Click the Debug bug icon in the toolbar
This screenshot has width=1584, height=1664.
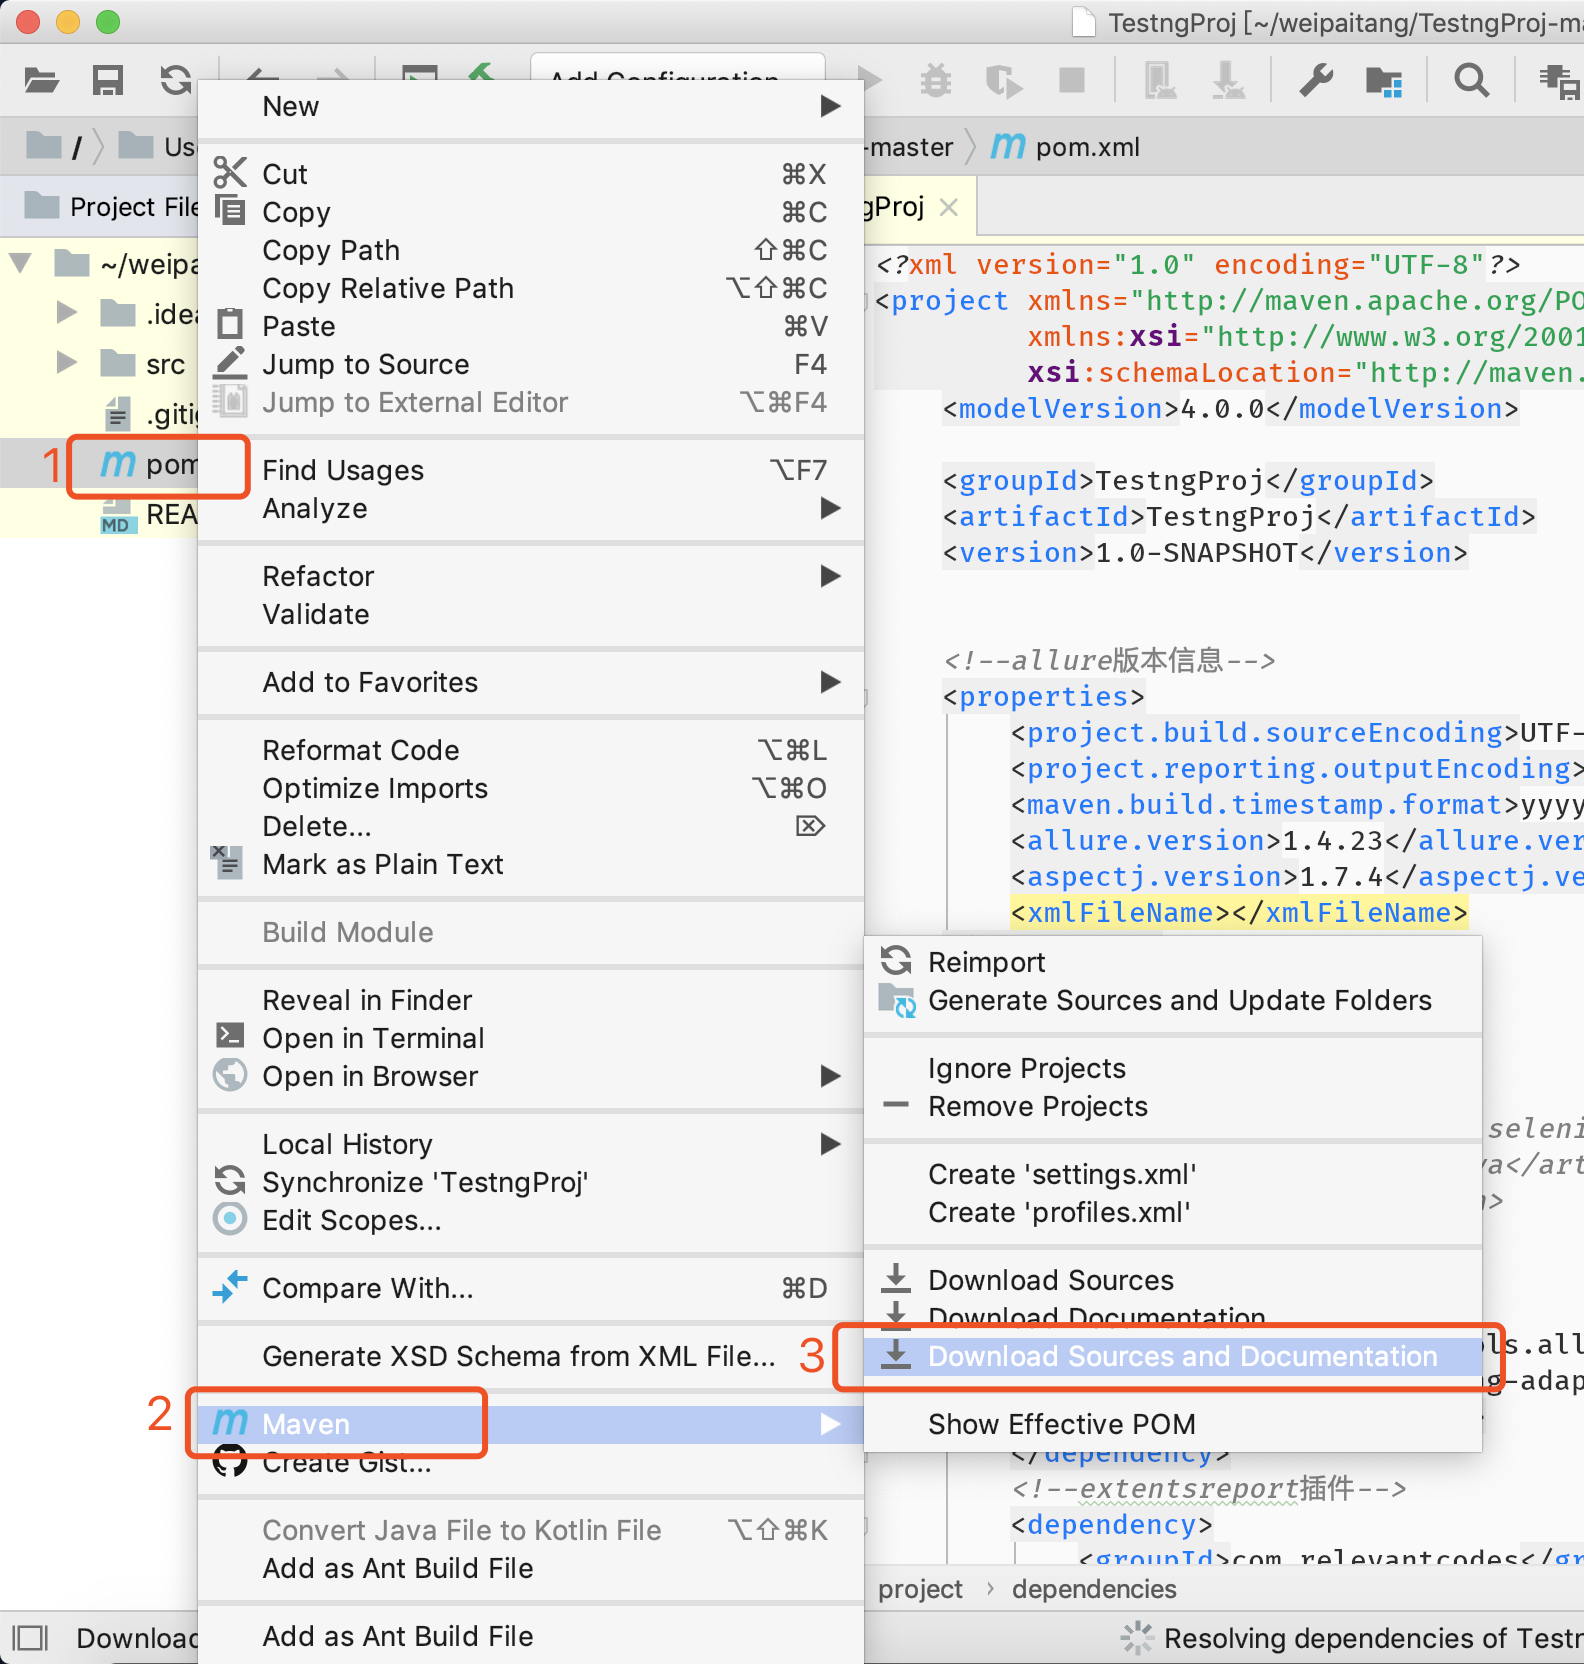point(936,80)
